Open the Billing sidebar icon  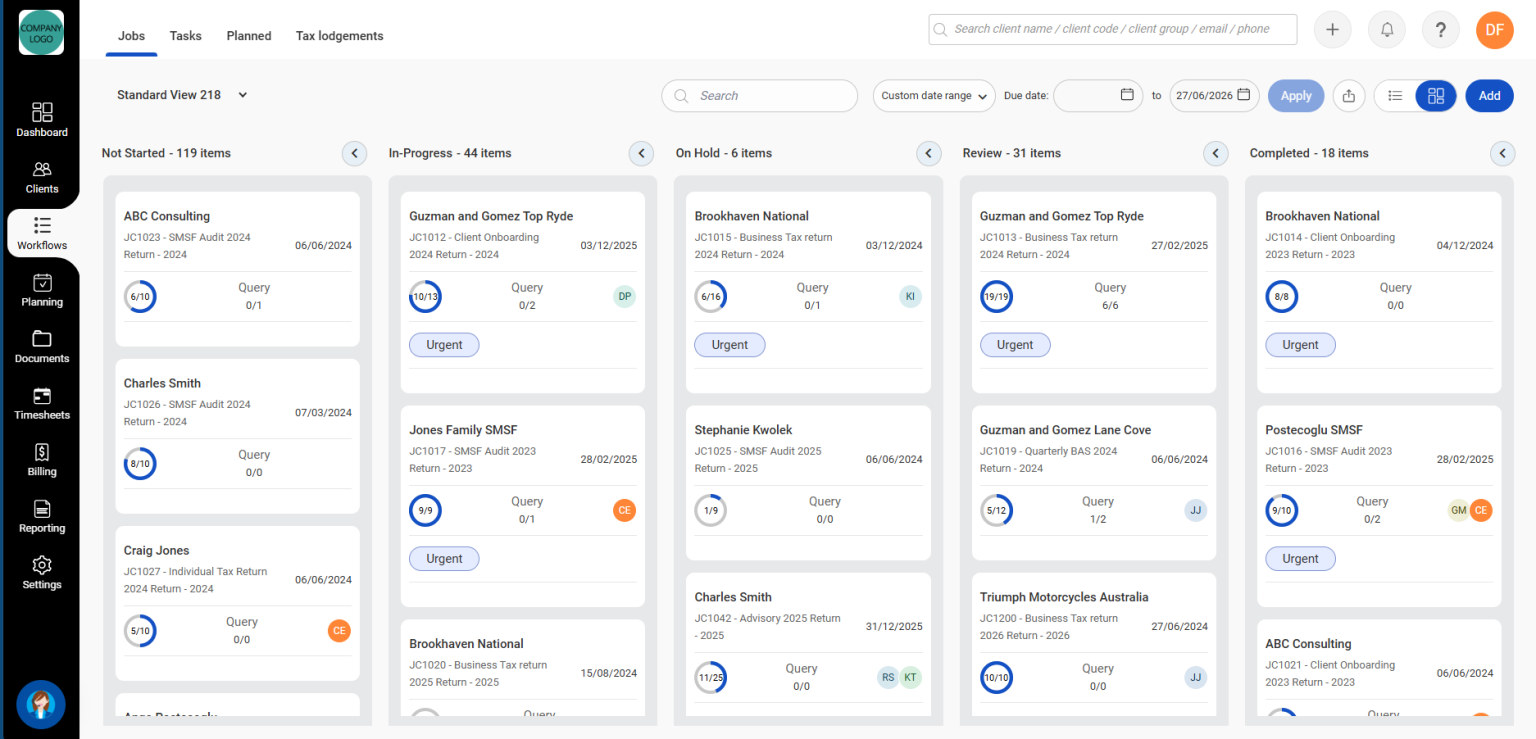[42, 460]
